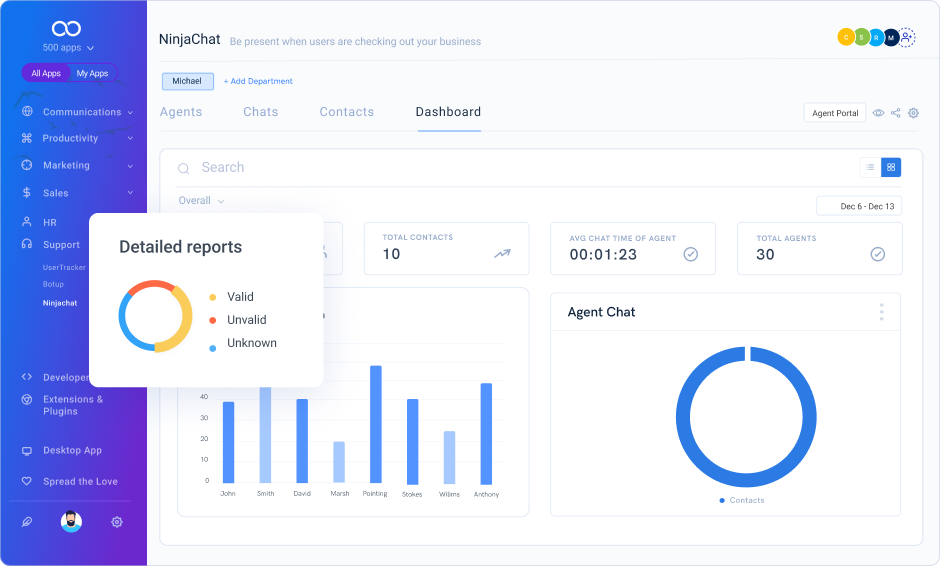Click the Agent Portal button

click(835, 113)
